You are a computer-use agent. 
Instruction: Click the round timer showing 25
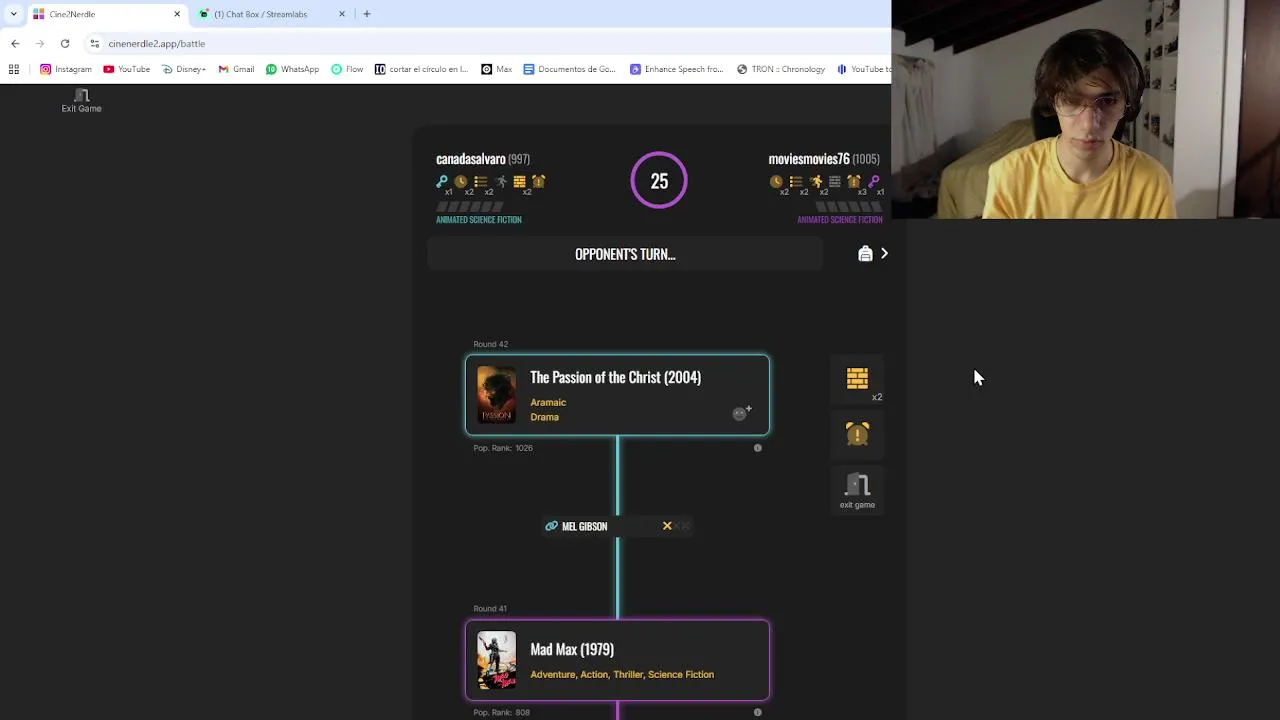659,181
